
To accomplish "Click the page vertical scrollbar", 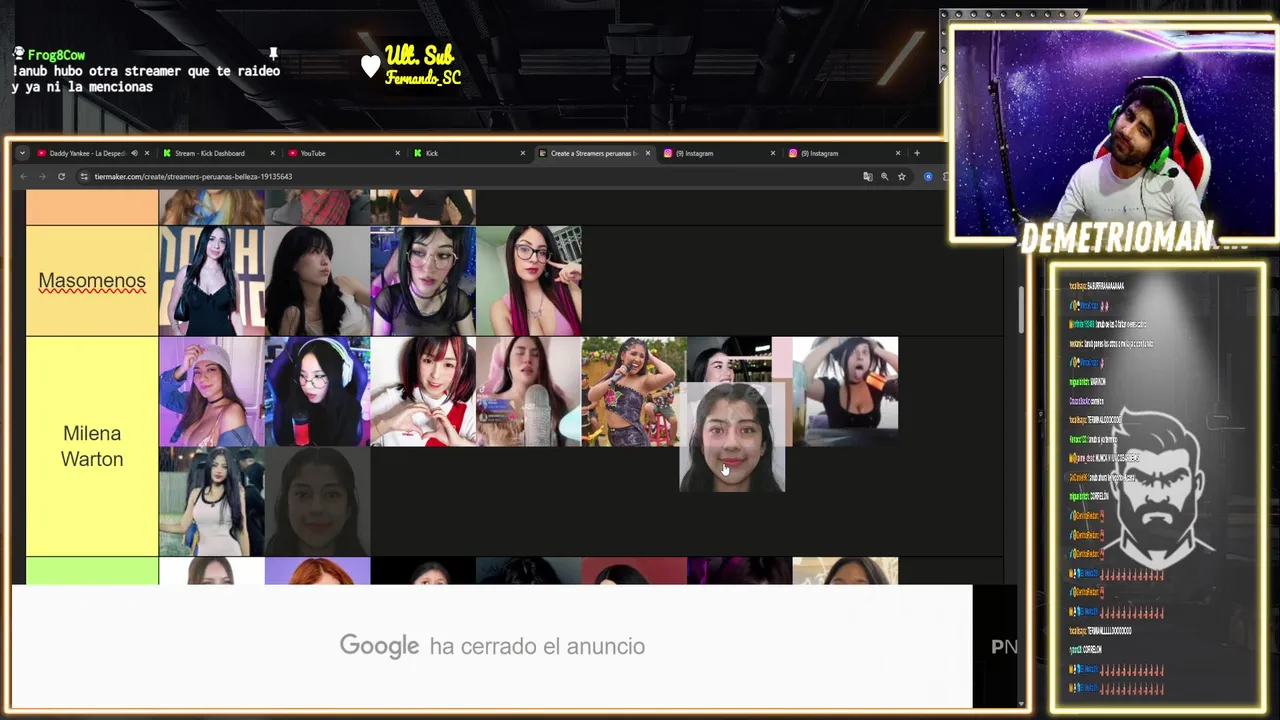I will pyautogui.click(x=1021, y=310).
